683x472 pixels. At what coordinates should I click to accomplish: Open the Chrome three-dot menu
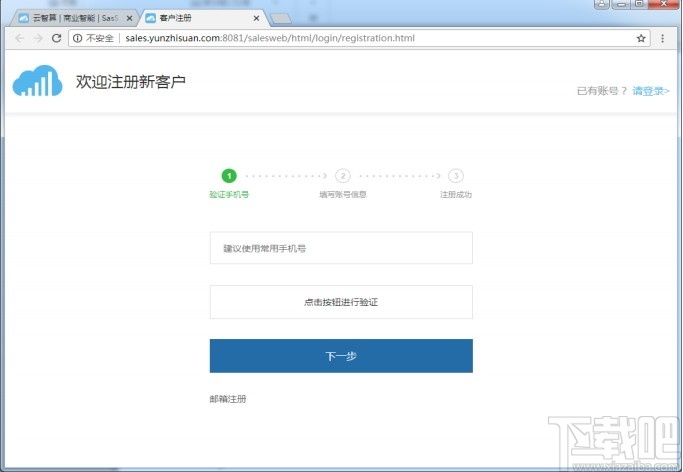(663, 38)
